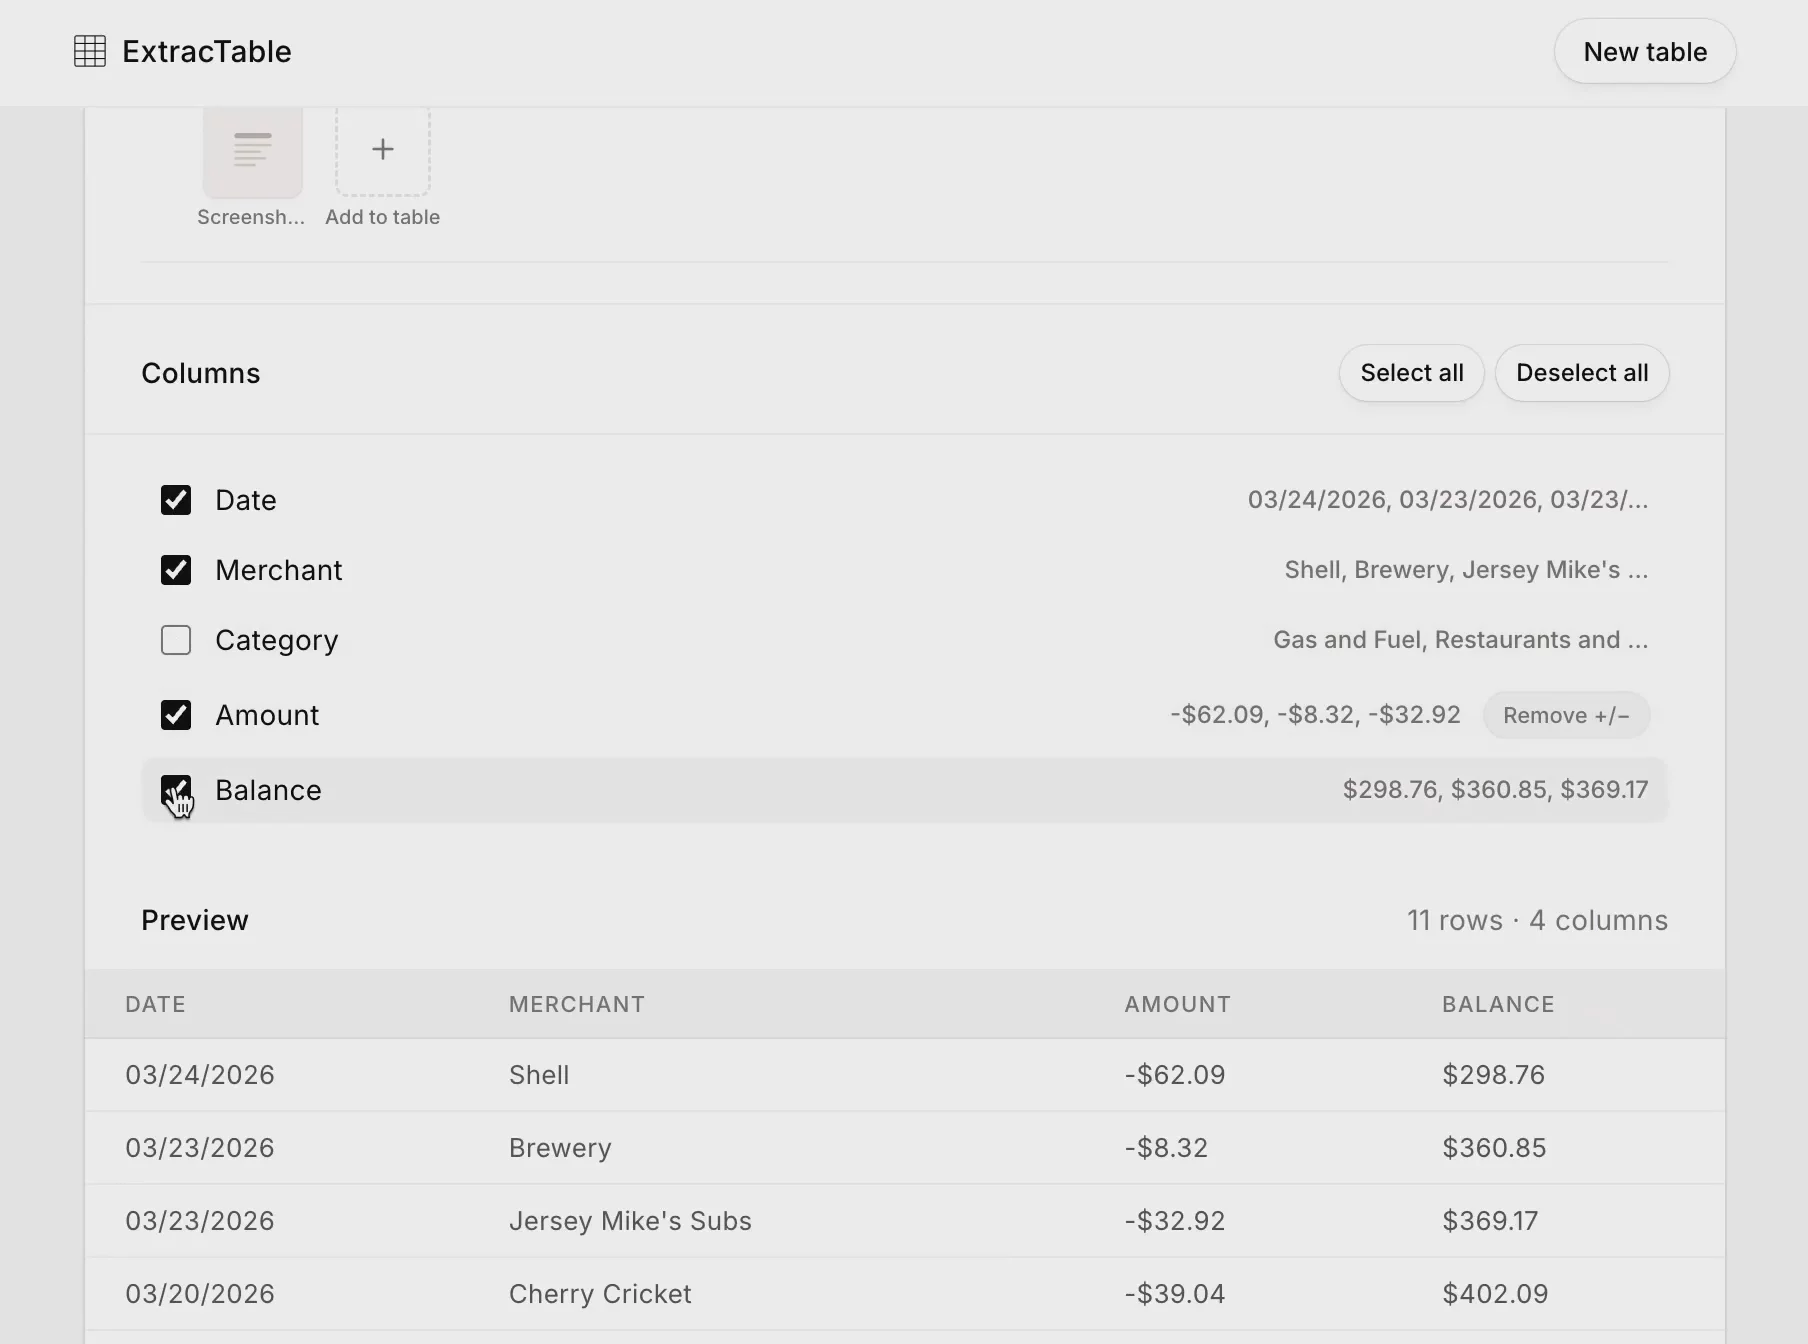Click the -$62.09 amount cell
Viewport: 1808px width, 1344px height.
coord(1175,1075)
